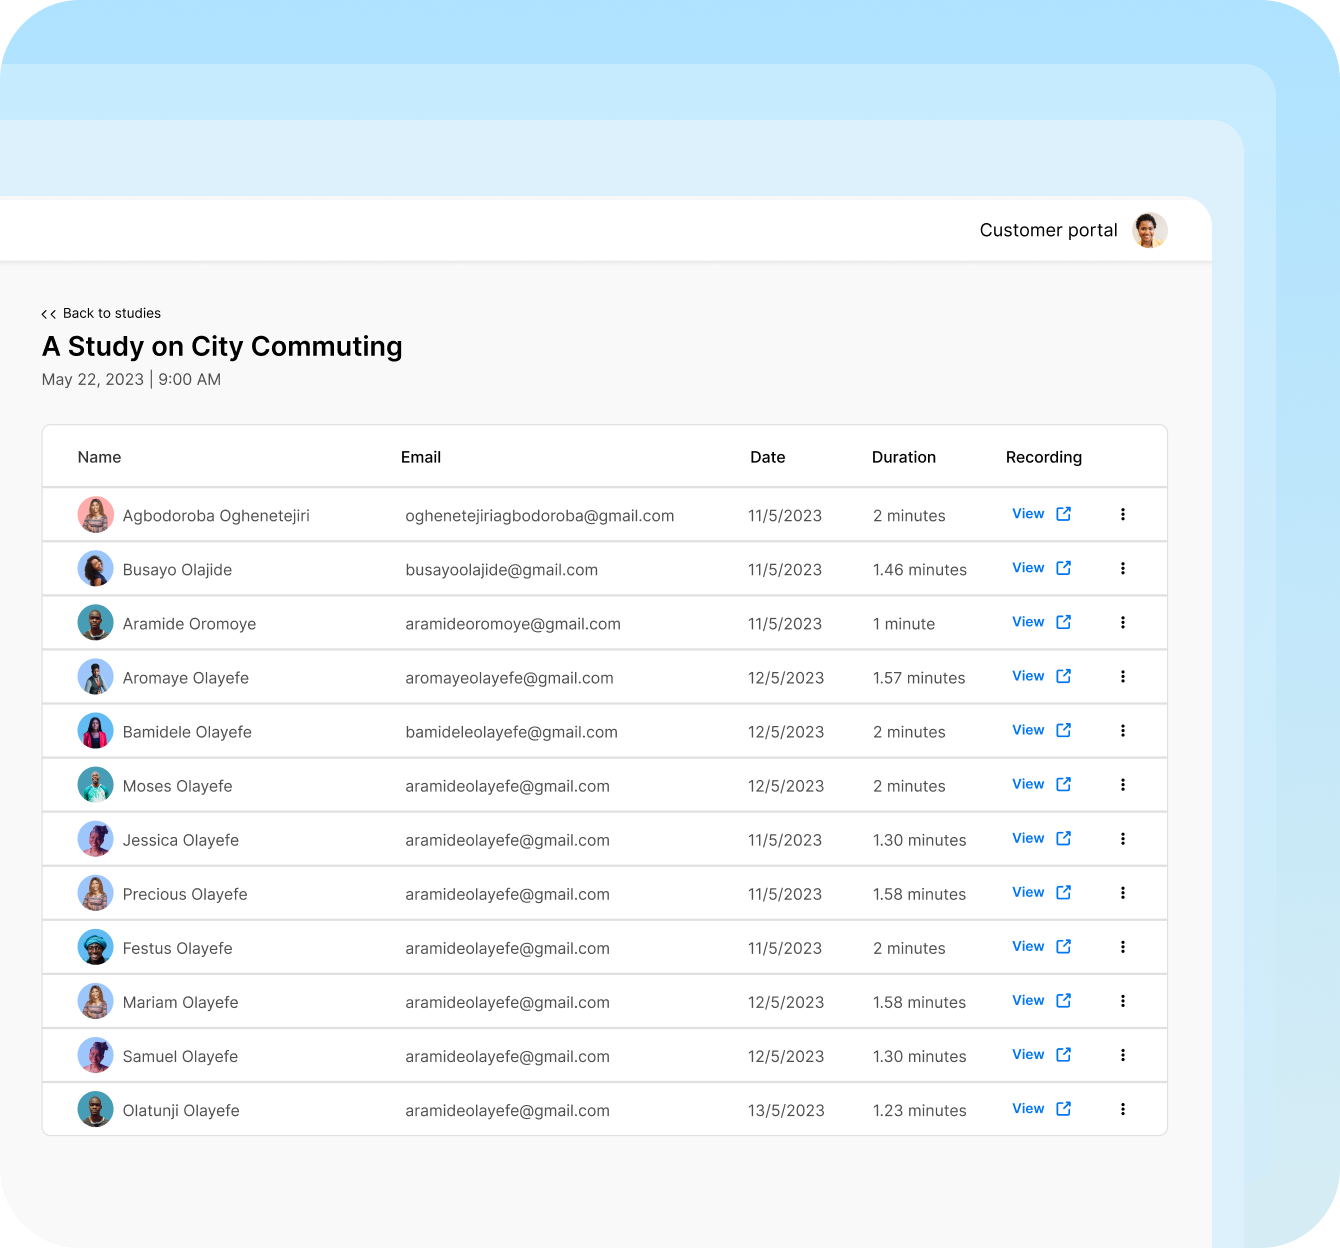This screenshot has width=1340, height=1248.
Task: Click Olatunji Olayefe's avatar photo
Action: pyautogui.click(x=95, y=1109)
